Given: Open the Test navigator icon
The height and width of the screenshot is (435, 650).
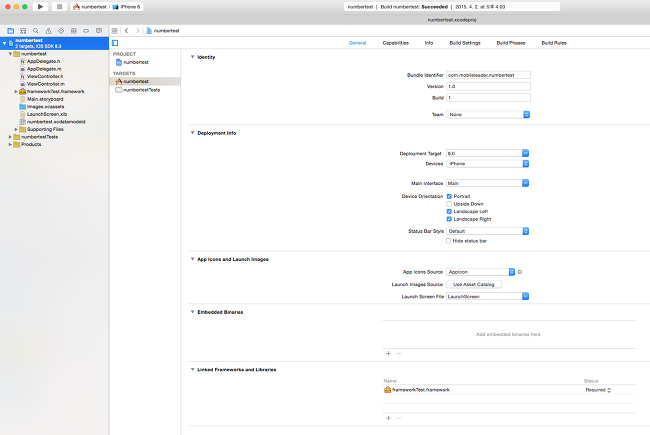Looking at the screenshot, I should click(x=61, y=31).
